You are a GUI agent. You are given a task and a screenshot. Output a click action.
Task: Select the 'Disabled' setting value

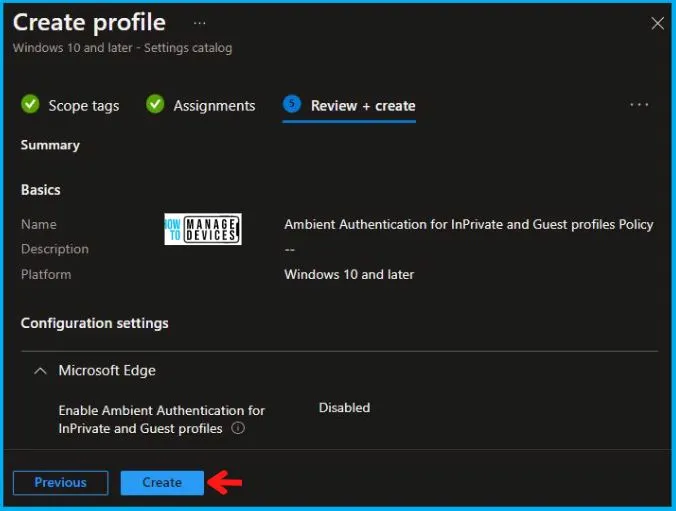point(344,408)
